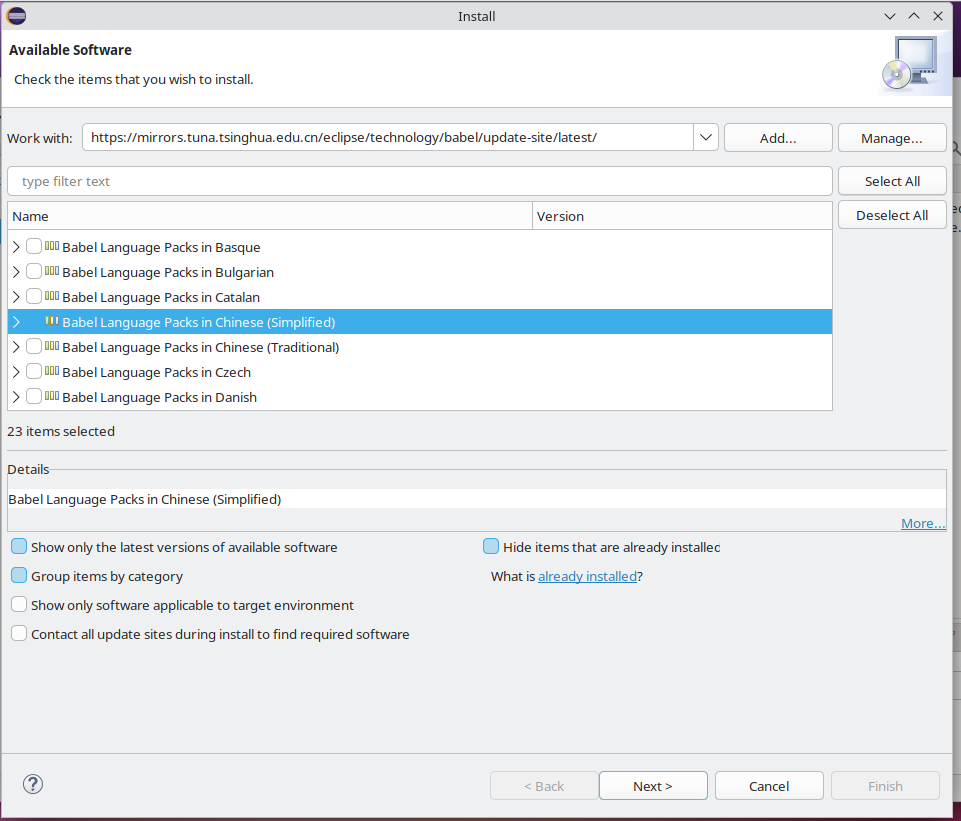Select Babel Language Packs in Catalan row text
The width and height of the screenshot is (961, 821).
point(161,297)
